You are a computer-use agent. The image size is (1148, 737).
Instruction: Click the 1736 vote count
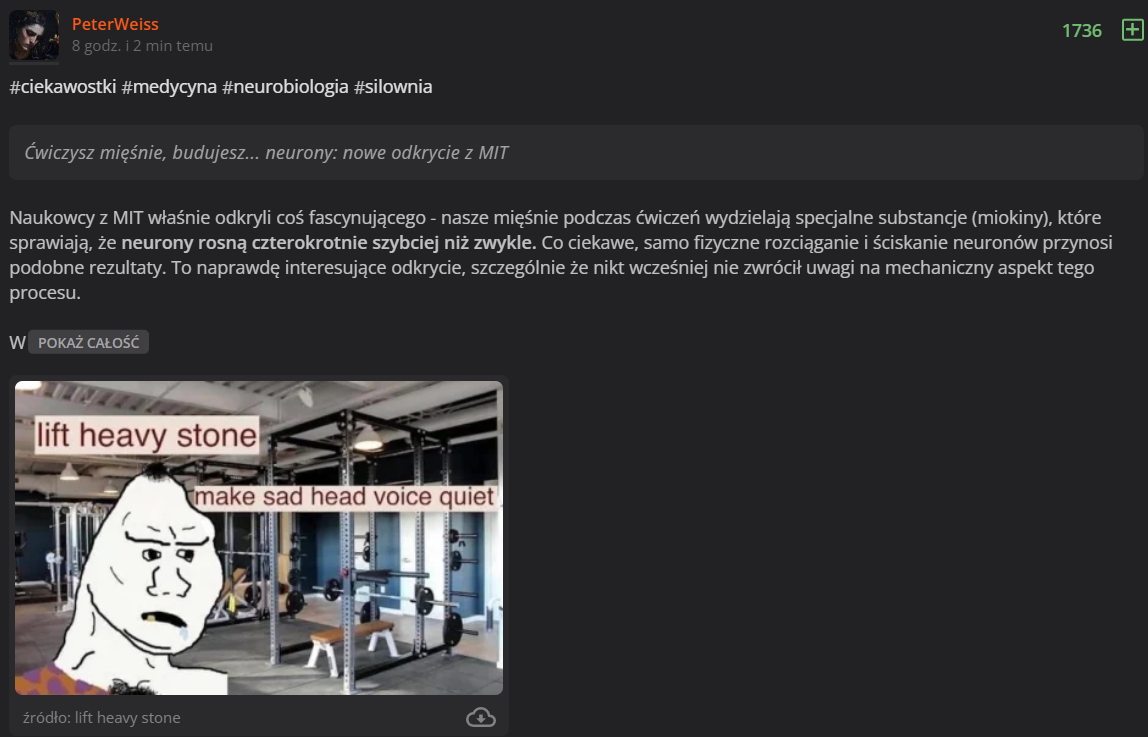(x=1081, y=30)
